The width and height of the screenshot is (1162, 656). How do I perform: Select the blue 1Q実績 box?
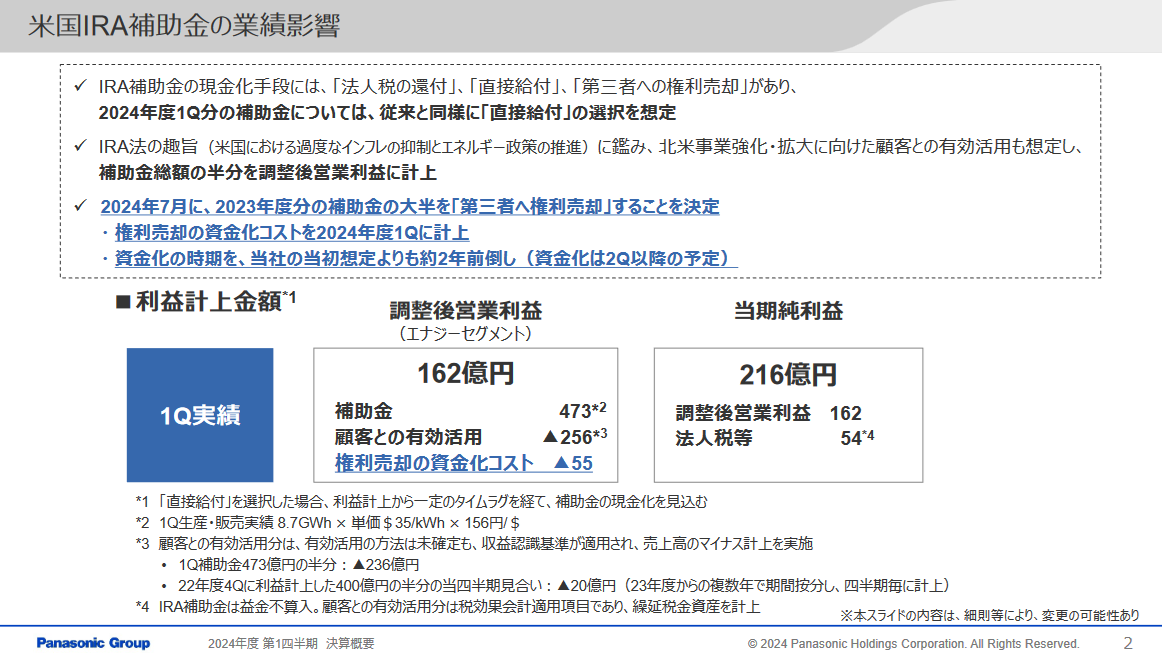(199, 414)
